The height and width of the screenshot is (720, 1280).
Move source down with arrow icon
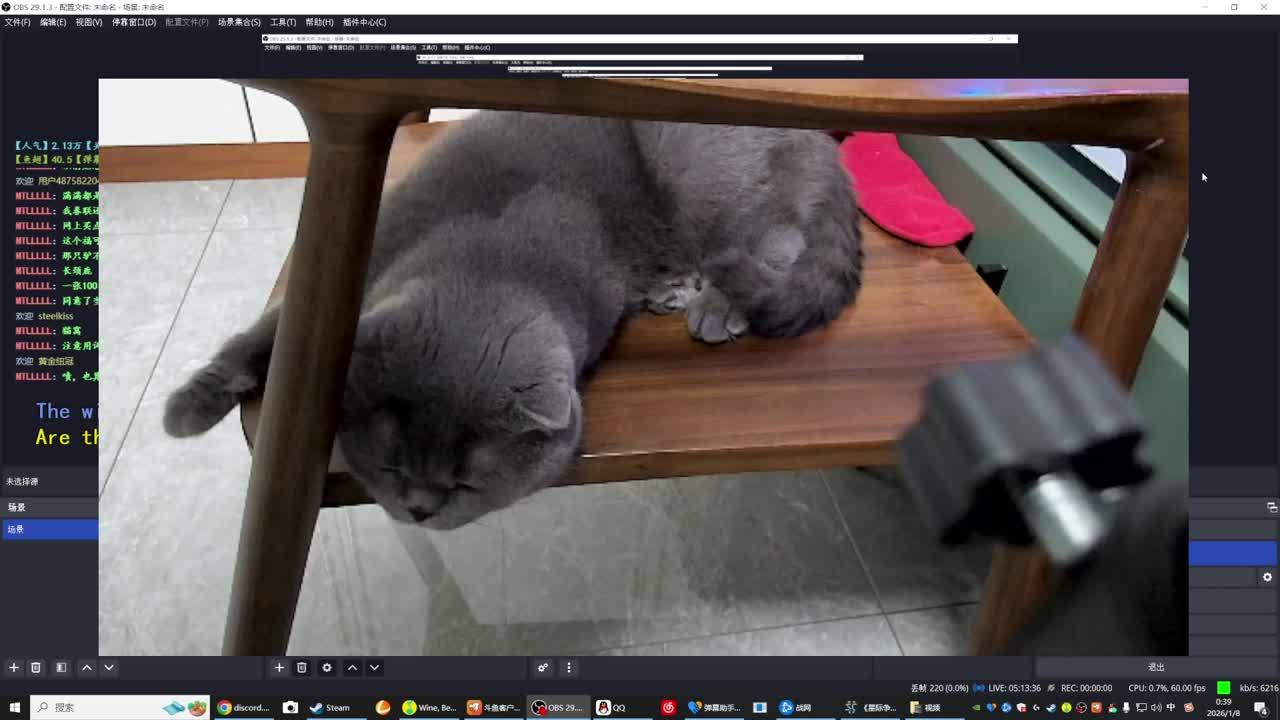(x=374, y=667)
